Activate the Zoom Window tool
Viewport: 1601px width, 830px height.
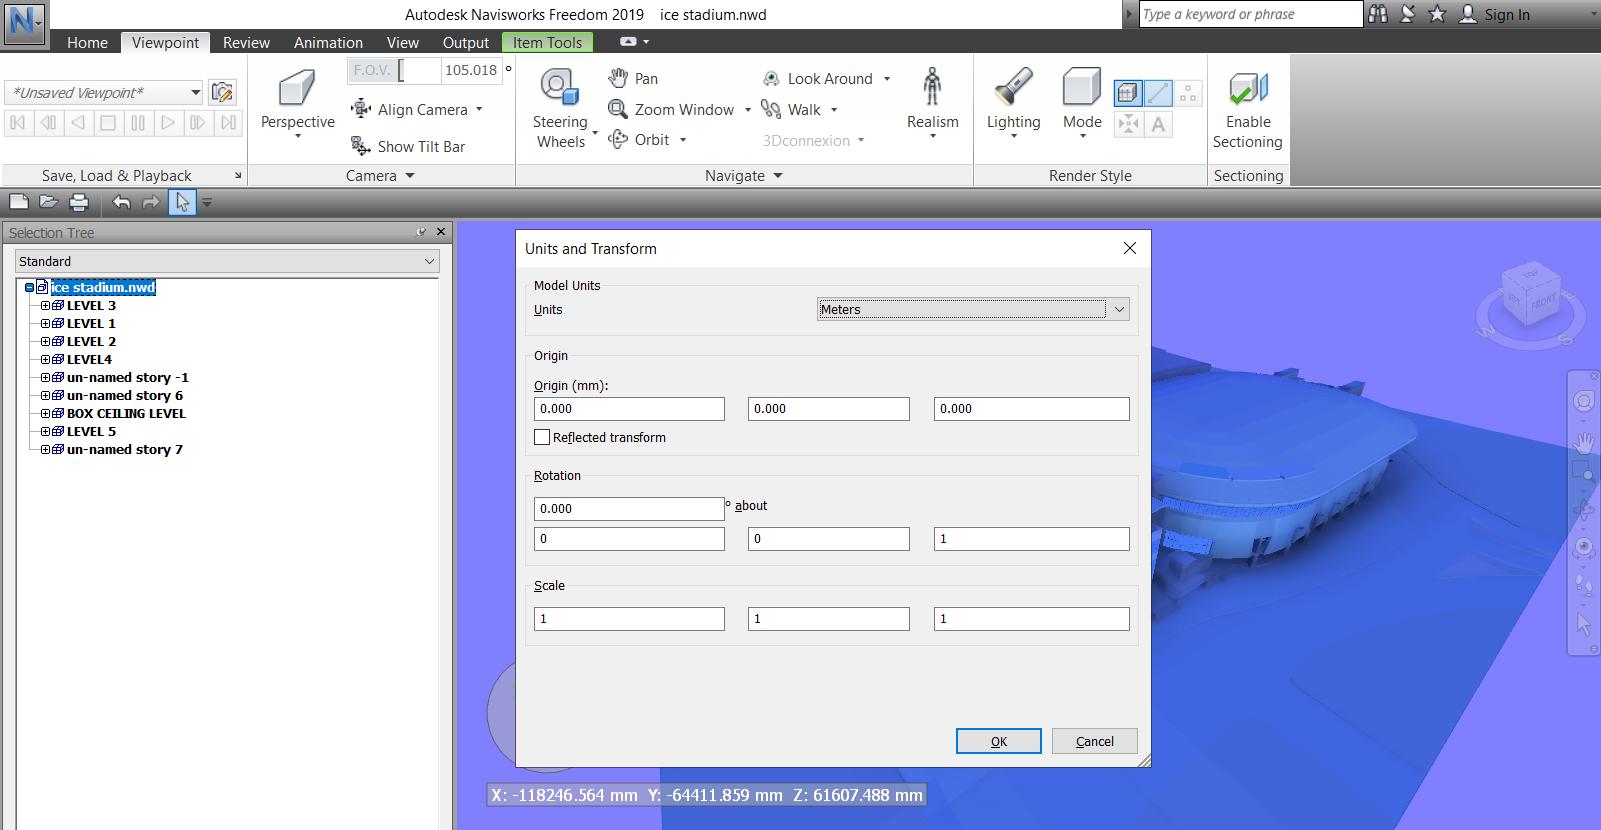pyautogui.click(x=671, y=109)
